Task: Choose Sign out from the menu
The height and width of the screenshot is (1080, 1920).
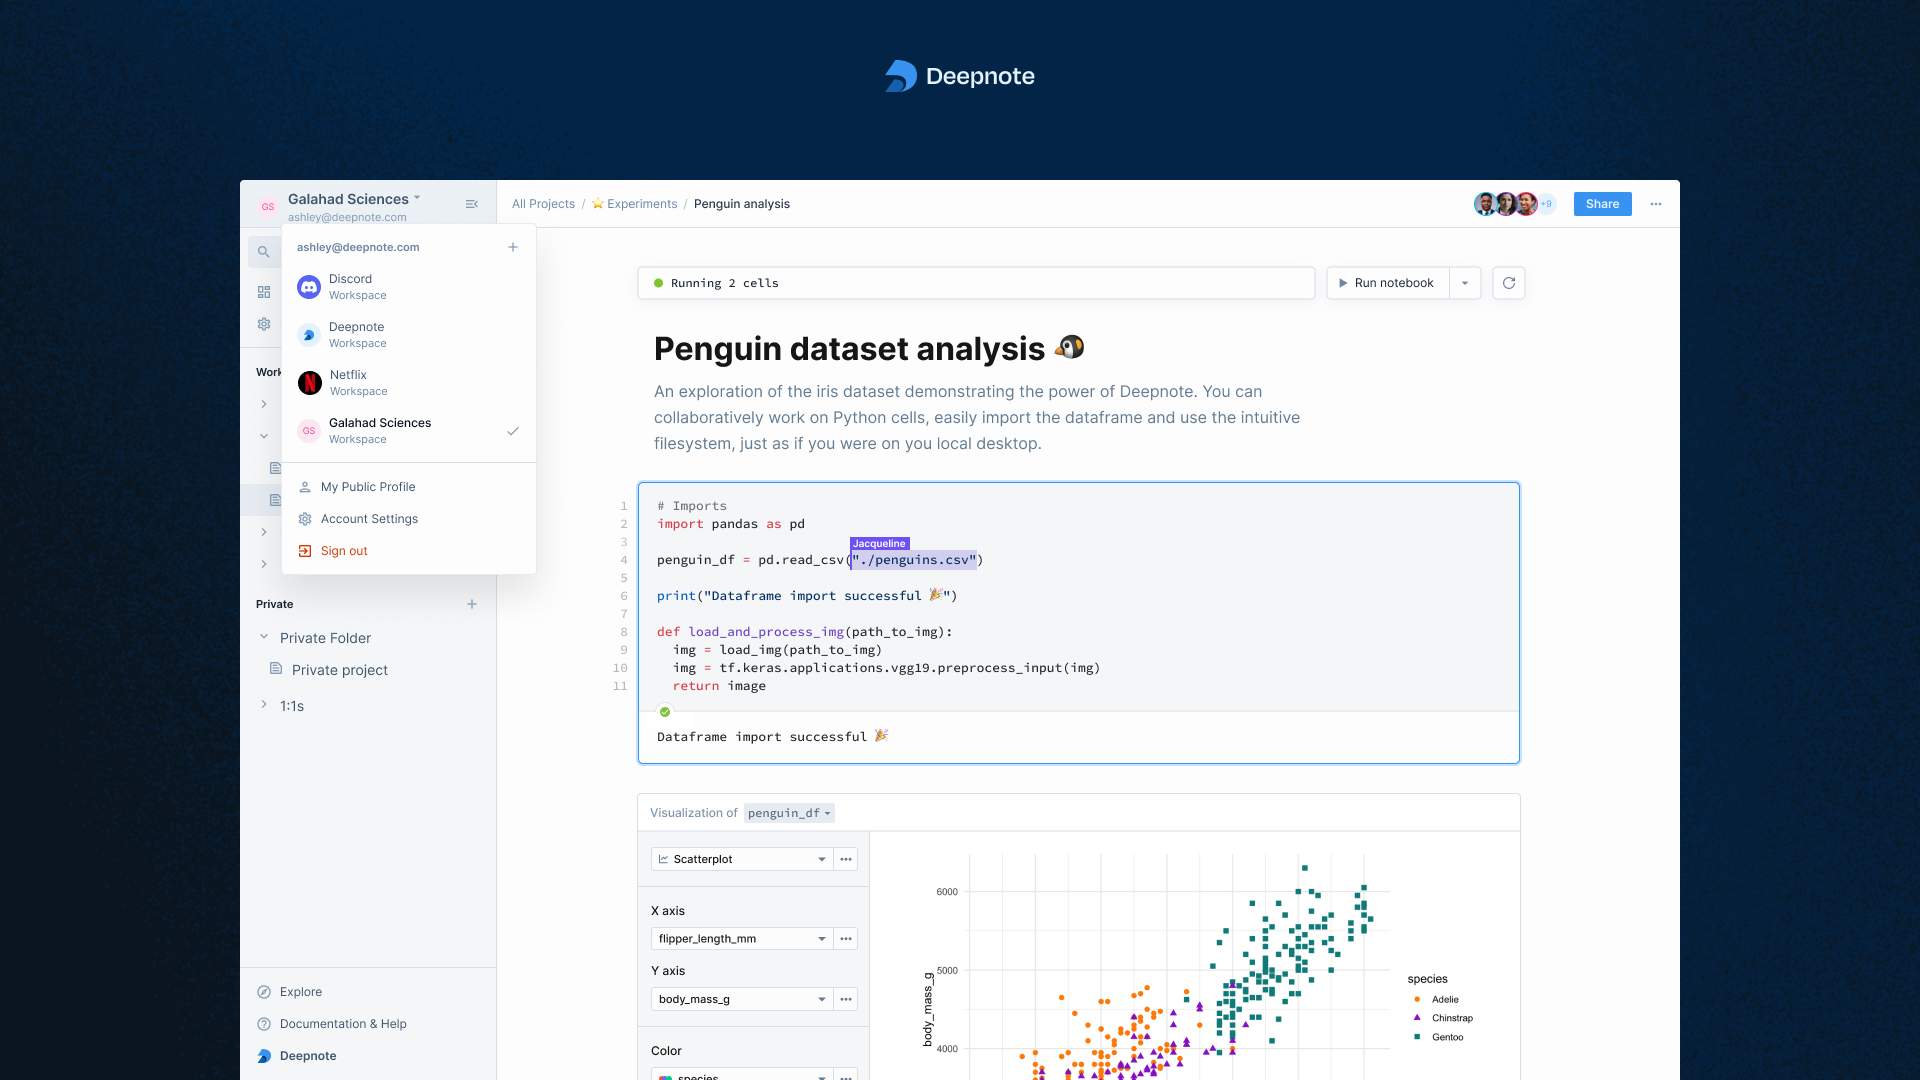Action: pyautogui.click(x=409, y=551)
